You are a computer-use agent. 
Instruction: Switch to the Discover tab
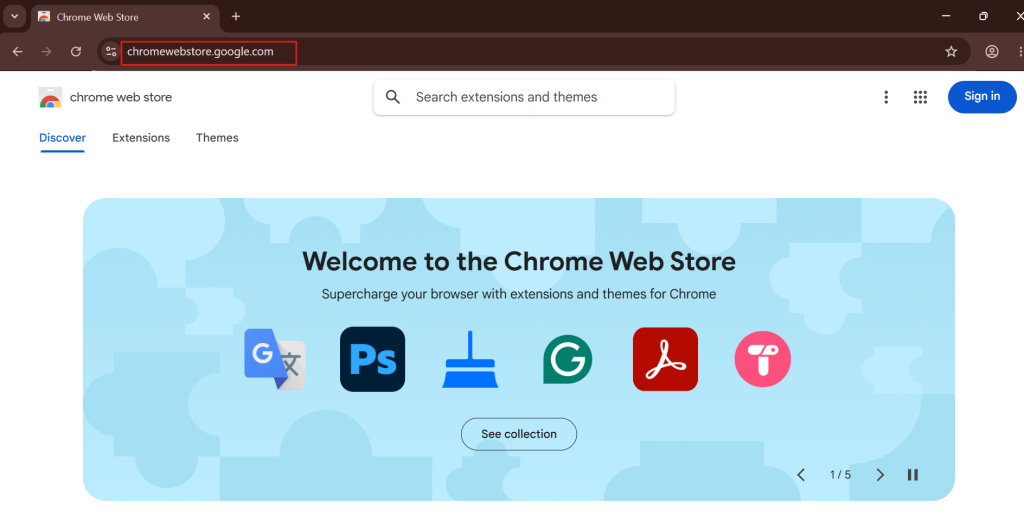(63, 138)
